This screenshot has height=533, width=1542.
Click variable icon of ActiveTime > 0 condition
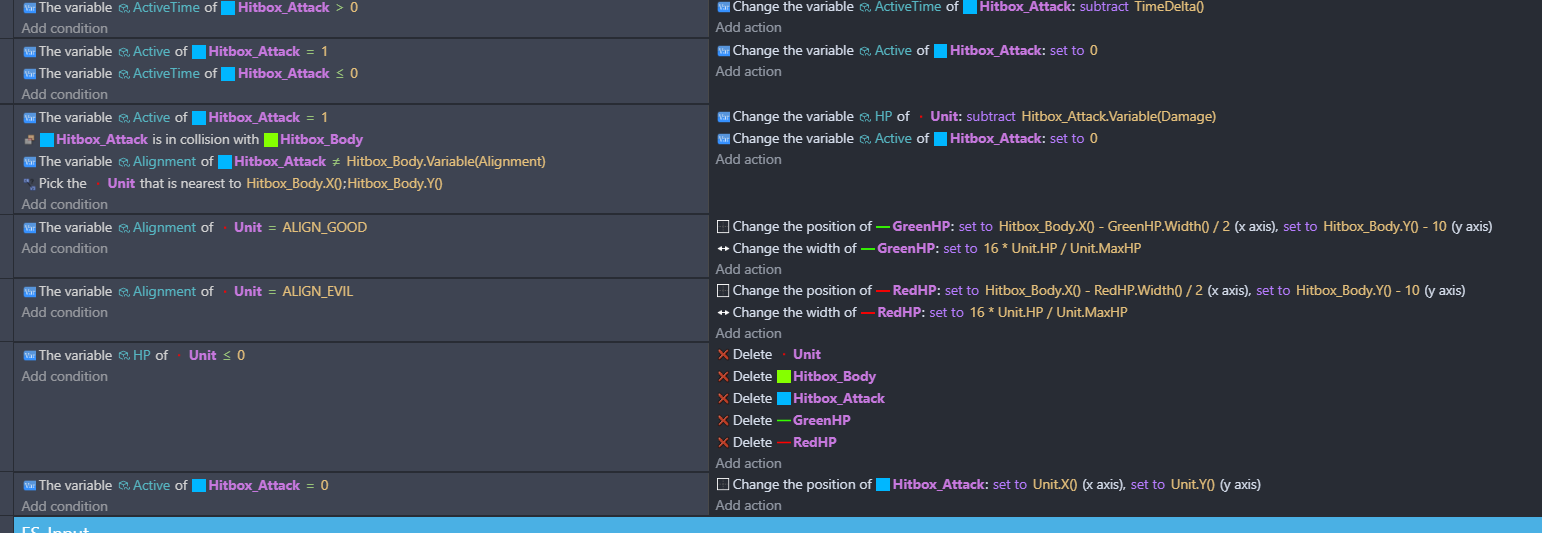[29, 7]
